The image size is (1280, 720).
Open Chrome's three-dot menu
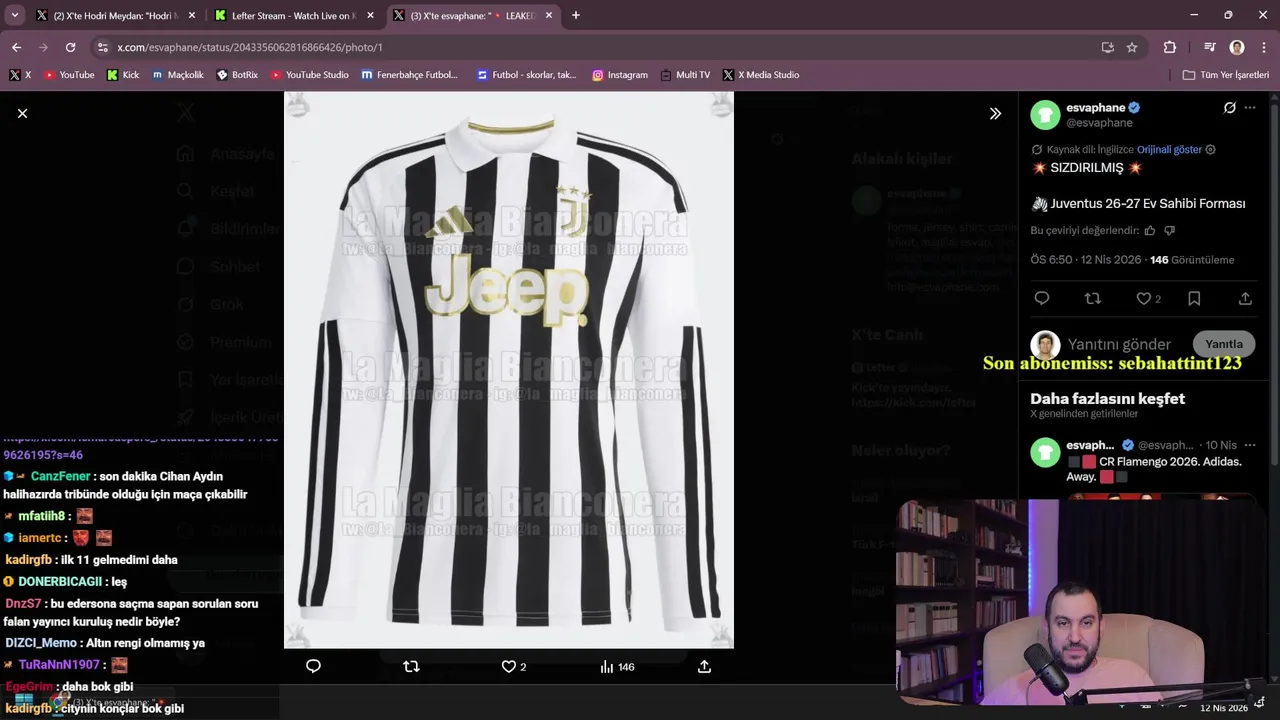click(1262, 47)
